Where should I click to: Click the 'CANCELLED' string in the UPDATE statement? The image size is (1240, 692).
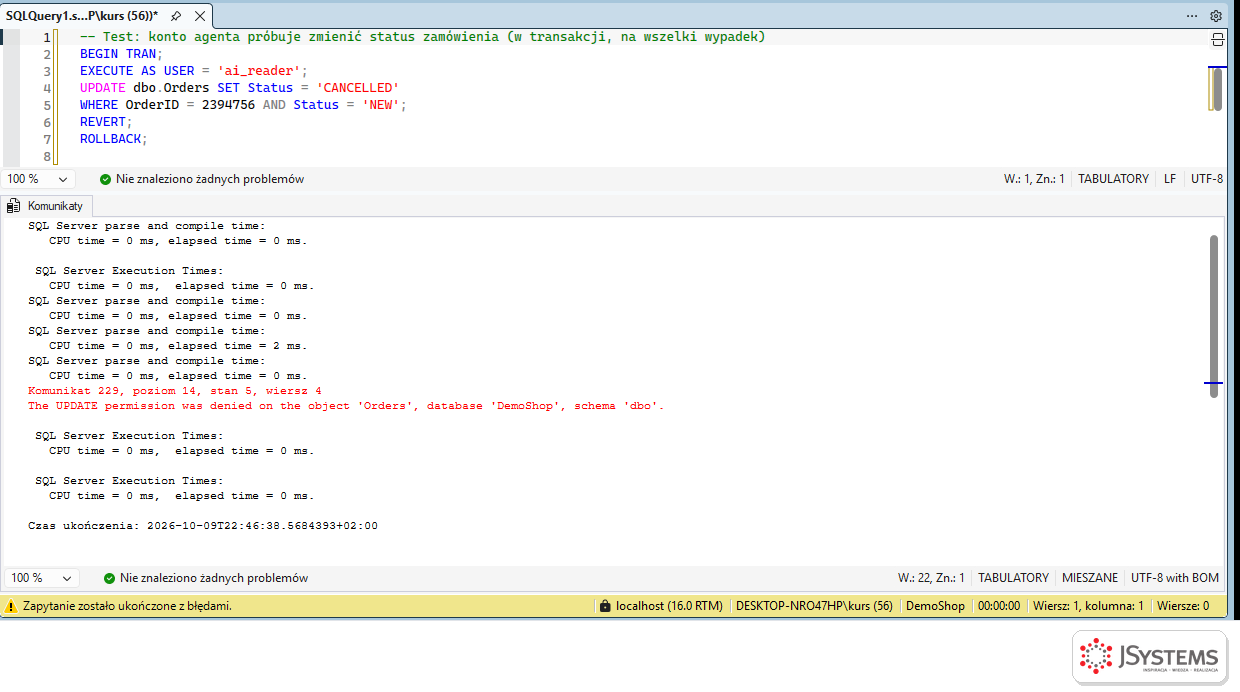[x=357, y=88]
